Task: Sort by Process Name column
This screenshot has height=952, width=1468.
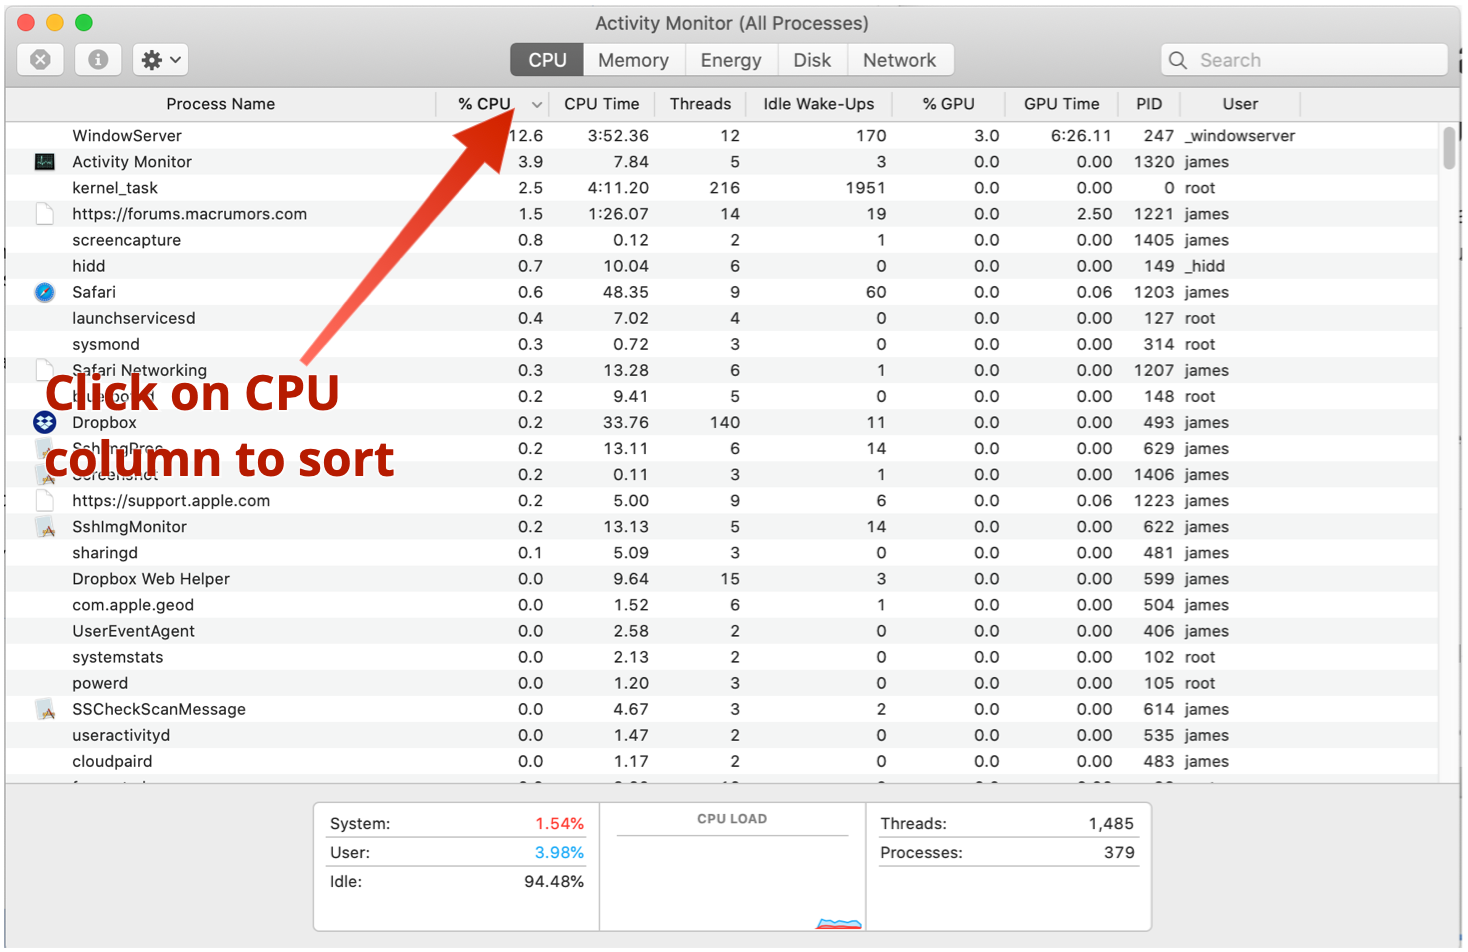Action: coord(220,104)
